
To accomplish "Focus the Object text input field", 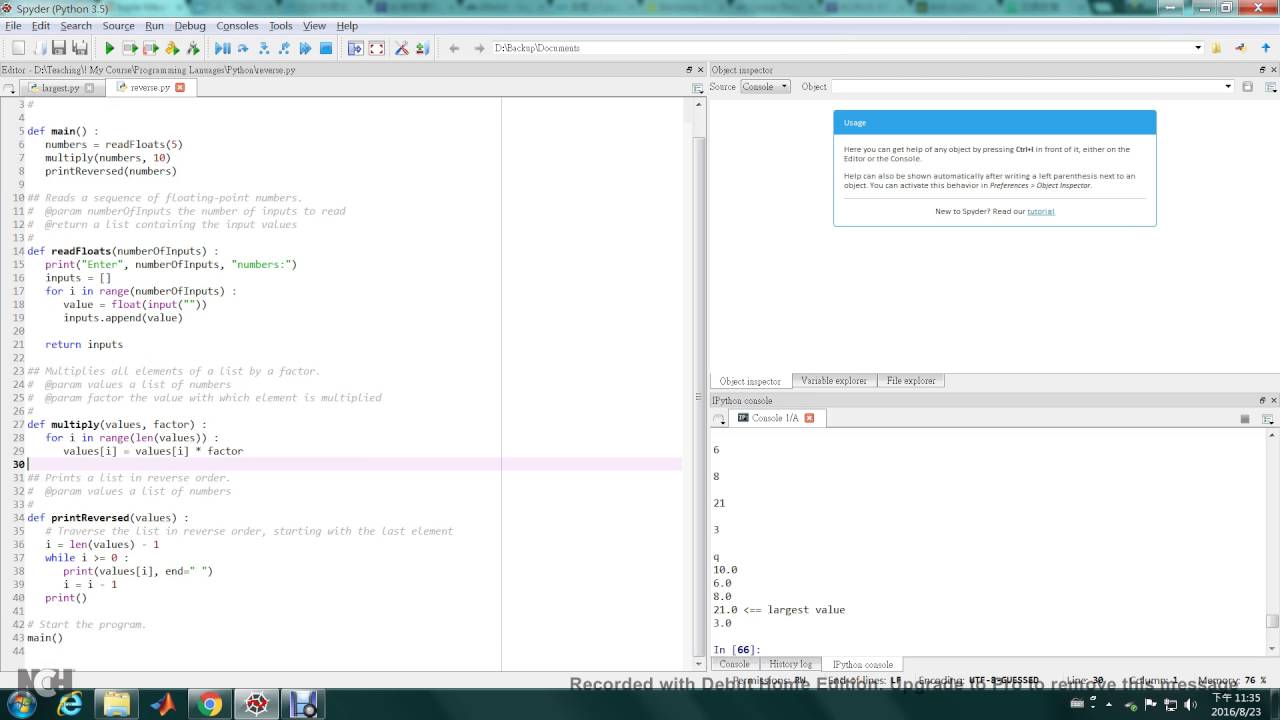I will point(1026,87).
